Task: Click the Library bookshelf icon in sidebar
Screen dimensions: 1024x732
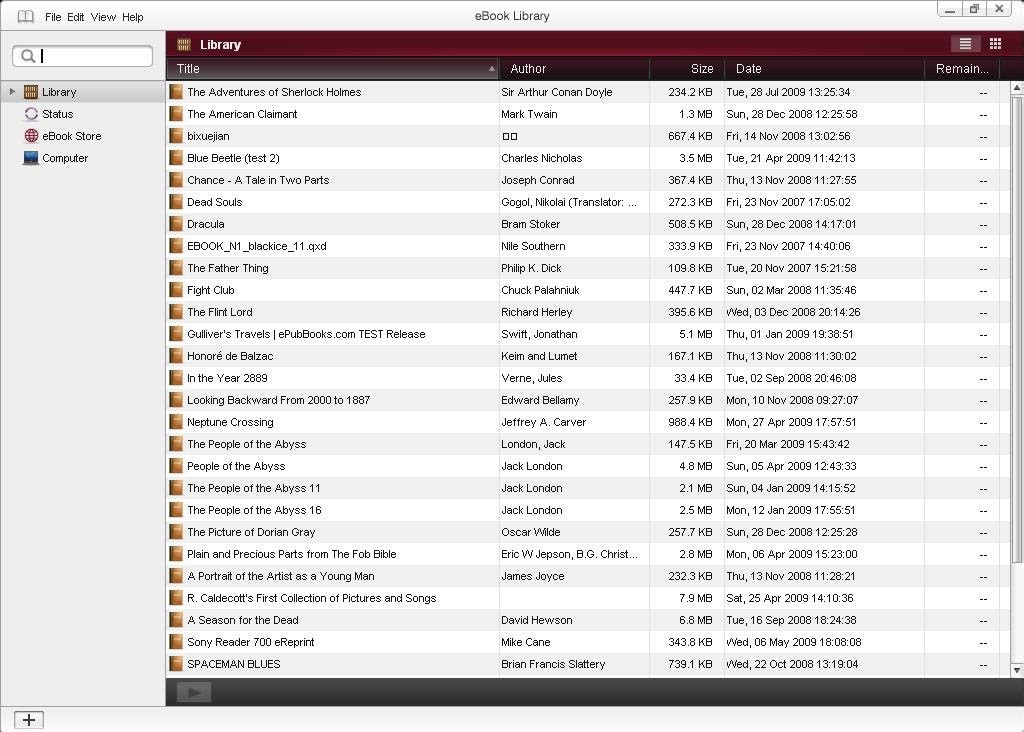Action: [x=31, y=92]
